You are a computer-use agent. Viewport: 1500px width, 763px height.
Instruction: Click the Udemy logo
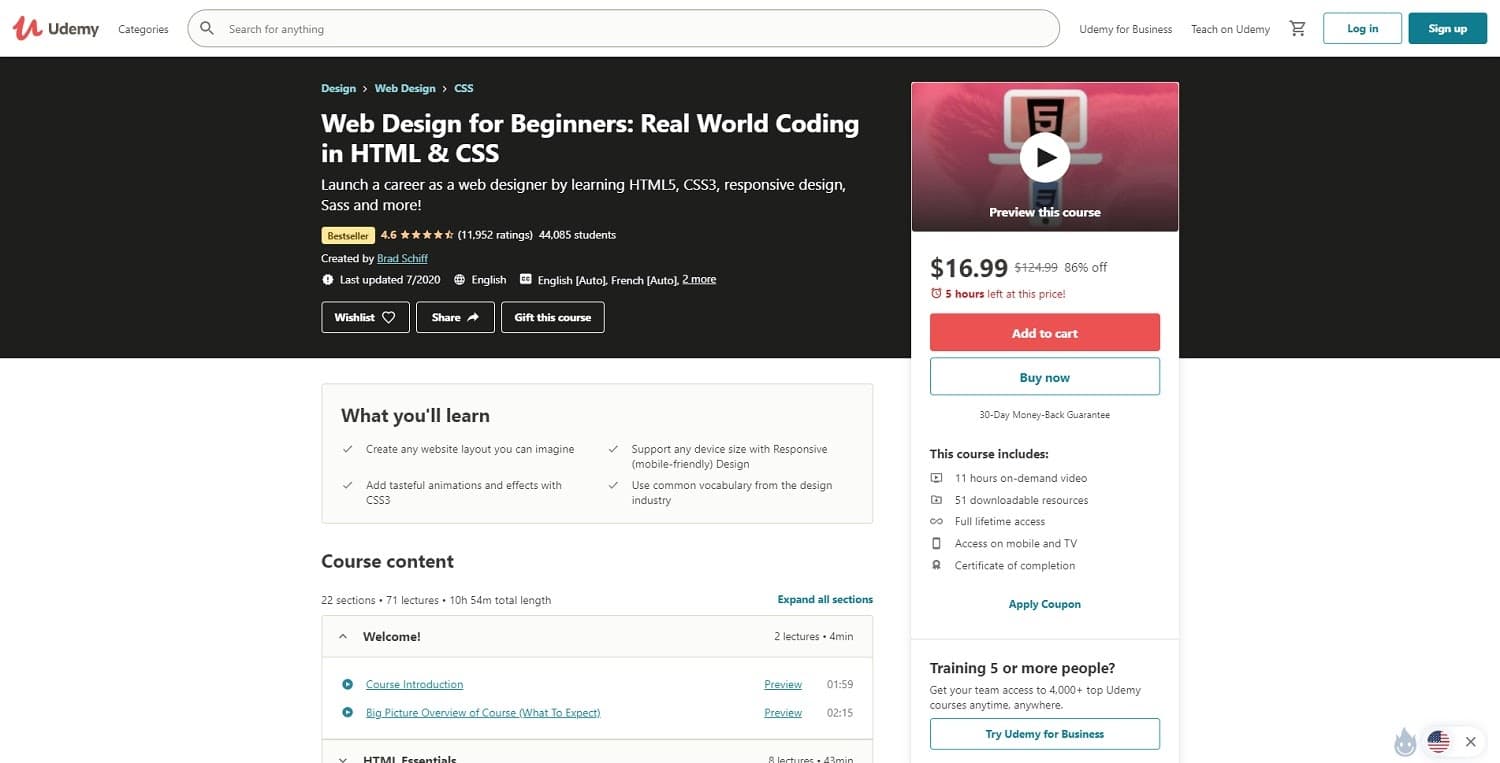55,28
